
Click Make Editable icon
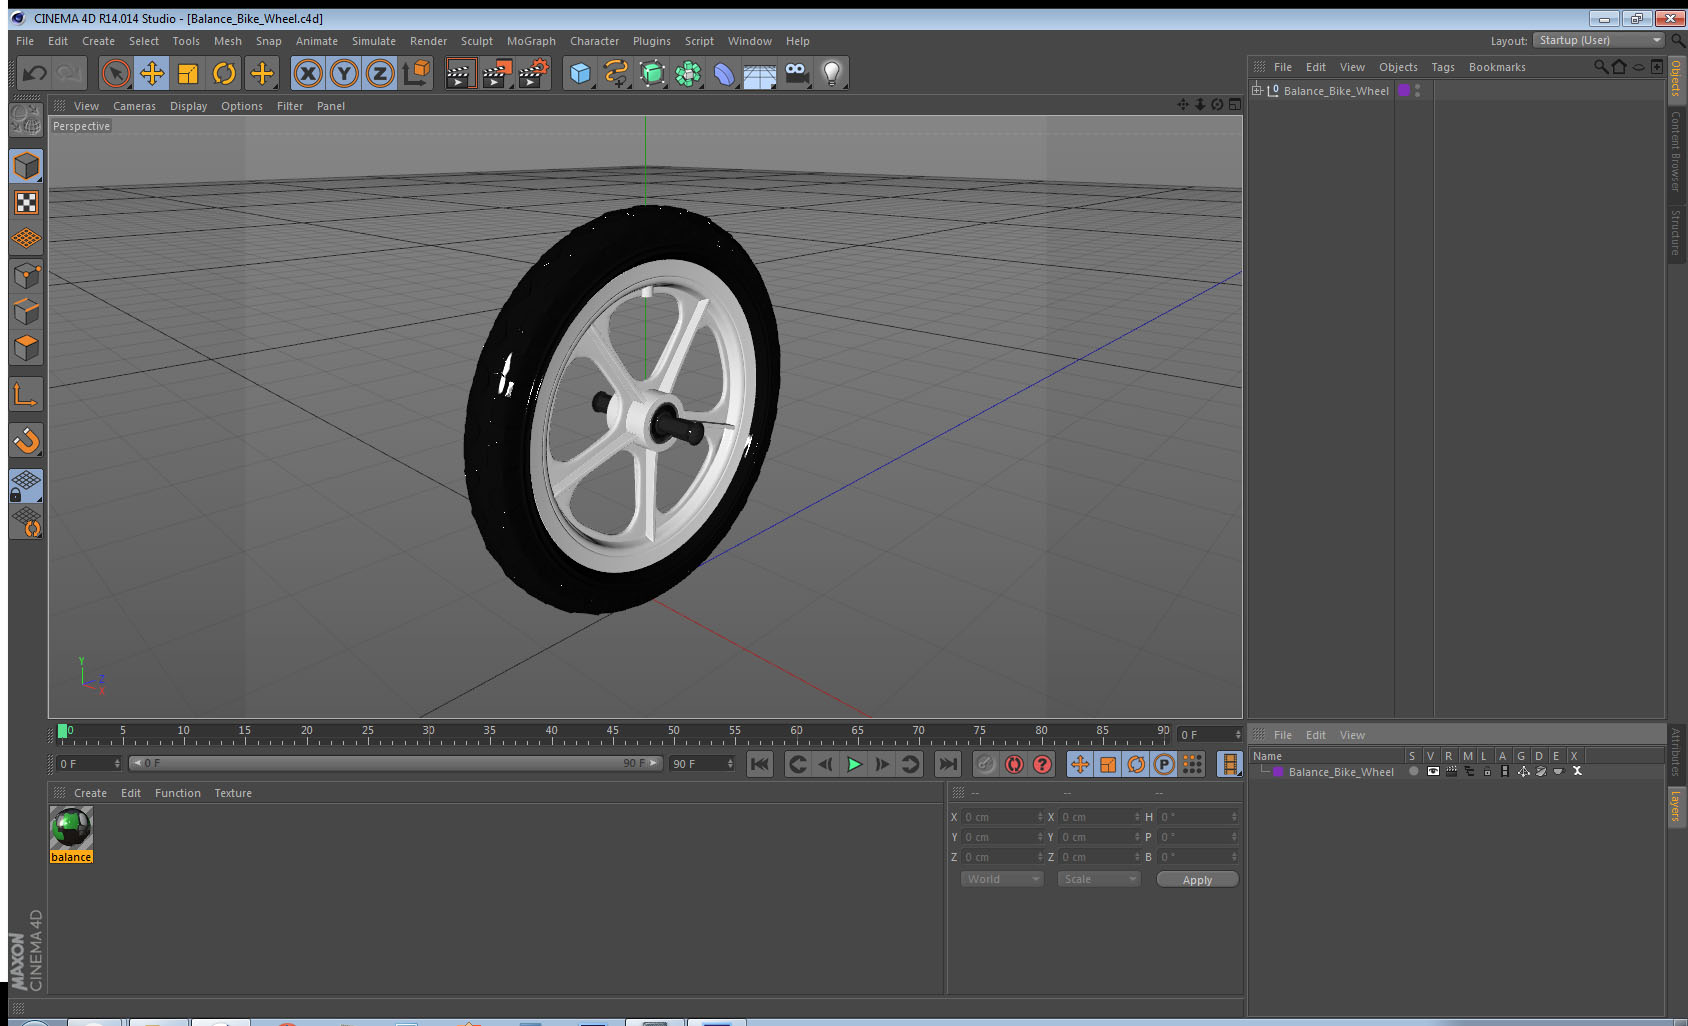tap(26, 121)
